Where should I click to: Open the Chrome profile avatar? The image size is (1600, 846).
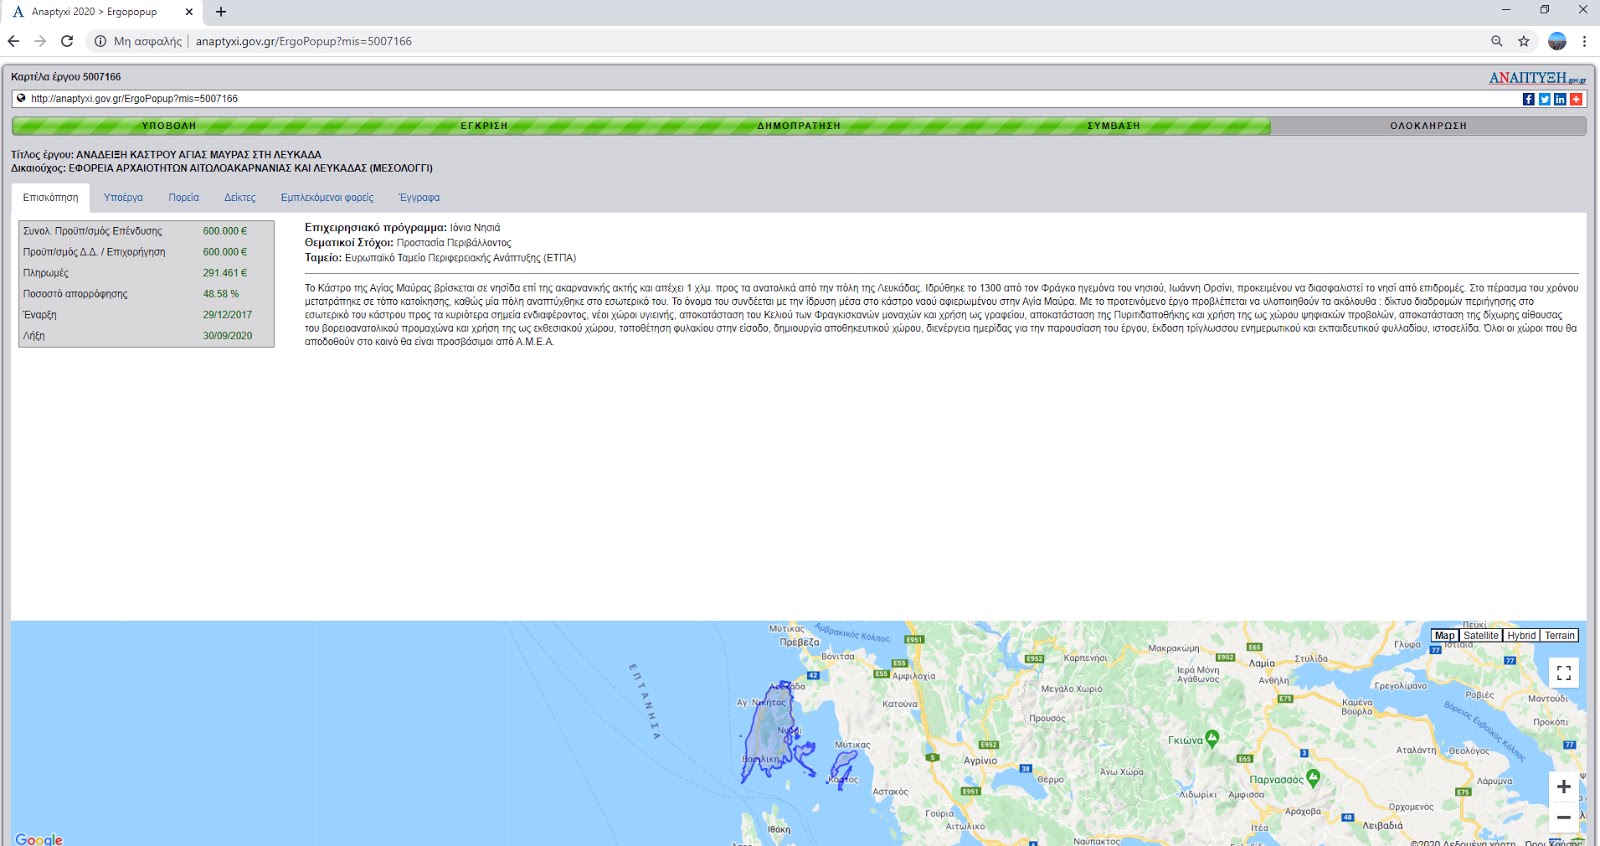point(1557,41)
